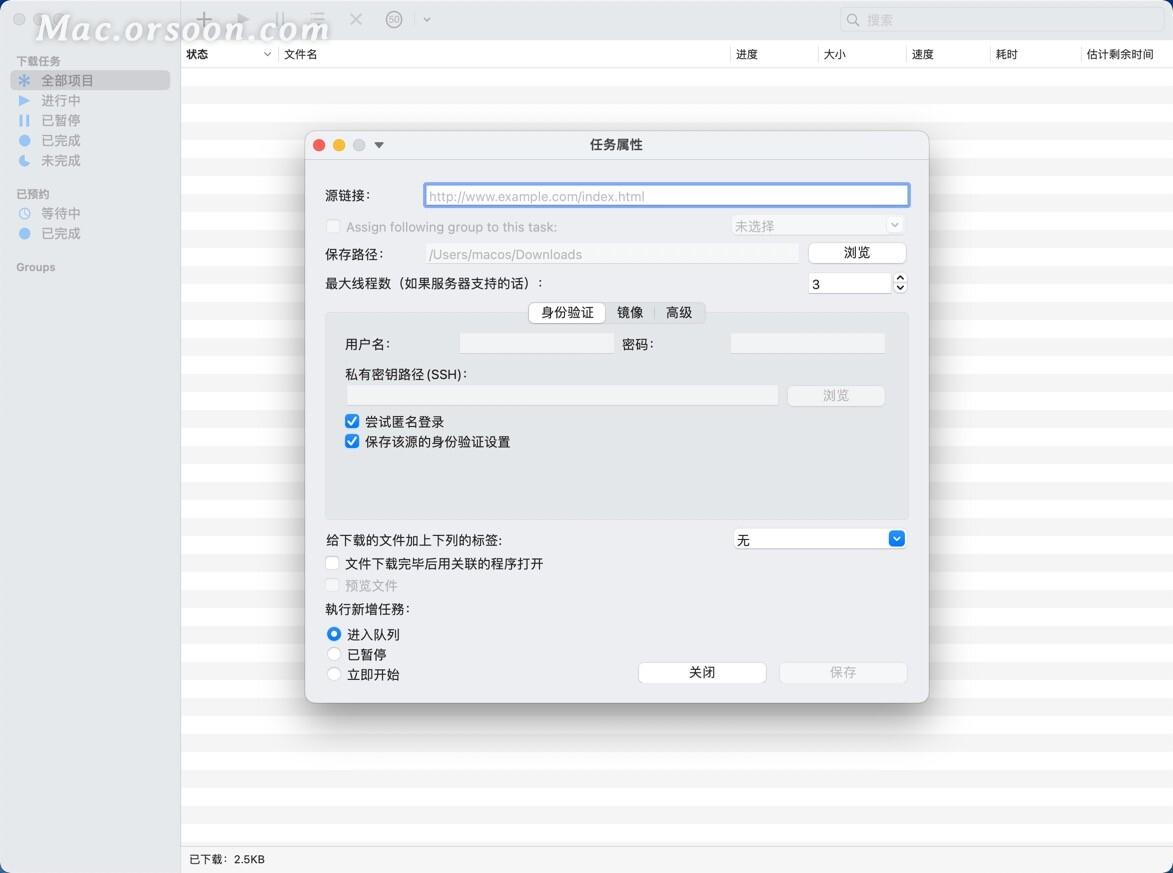
Task: Switch to the 镜像 tab
Action: click(x=630, y=313)
